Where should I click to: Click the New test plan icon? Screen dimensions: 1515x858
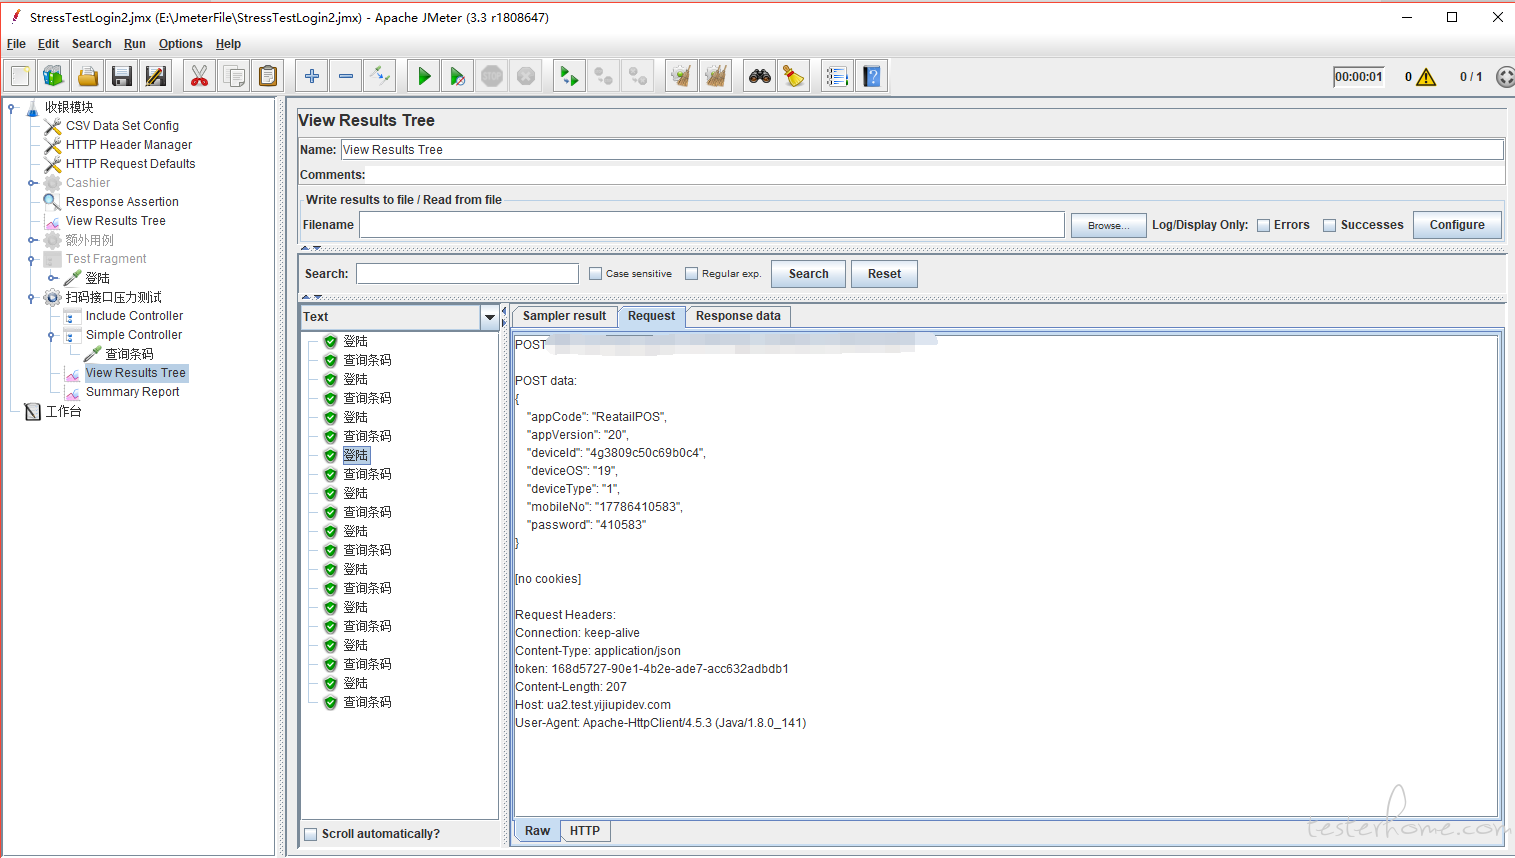click(20, 76)
